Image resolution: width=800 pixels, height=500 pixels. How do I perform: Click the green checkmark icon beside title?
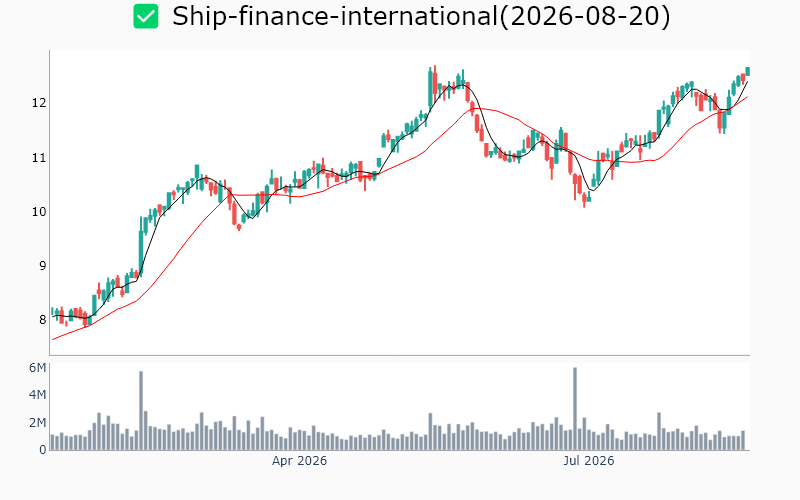(x=146, y=16)
